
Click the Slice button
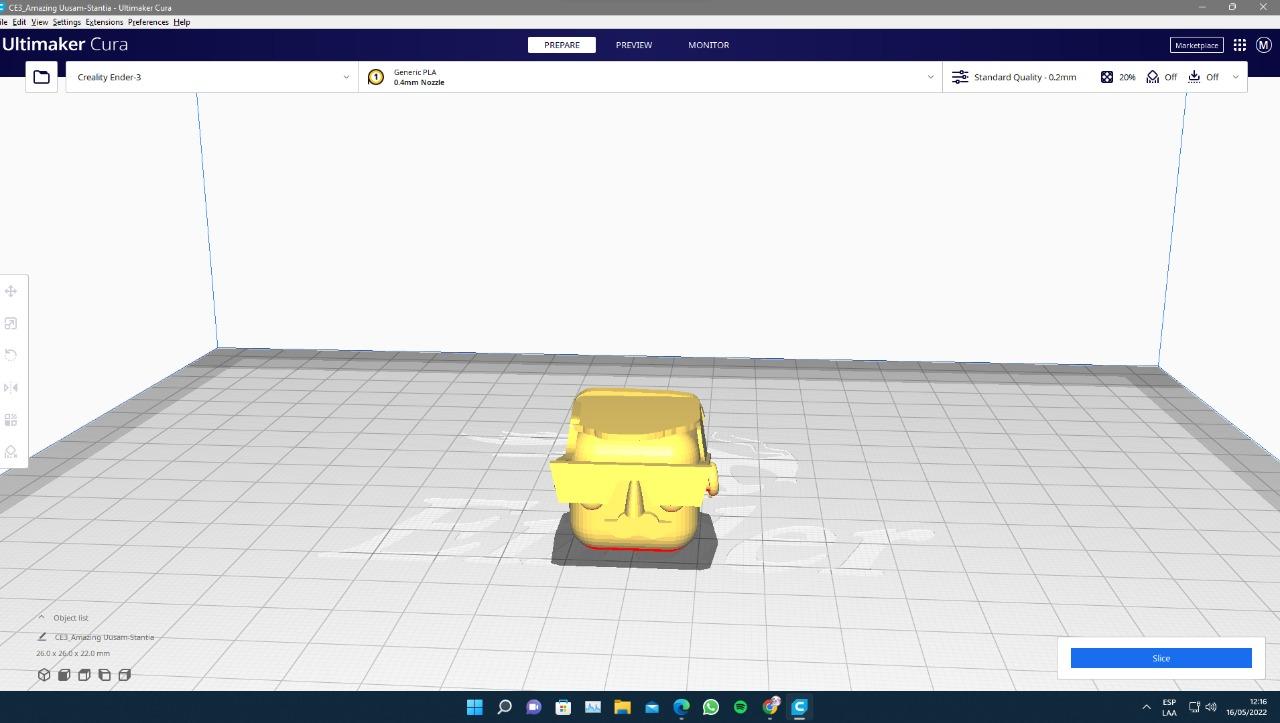pos(1161,658)
